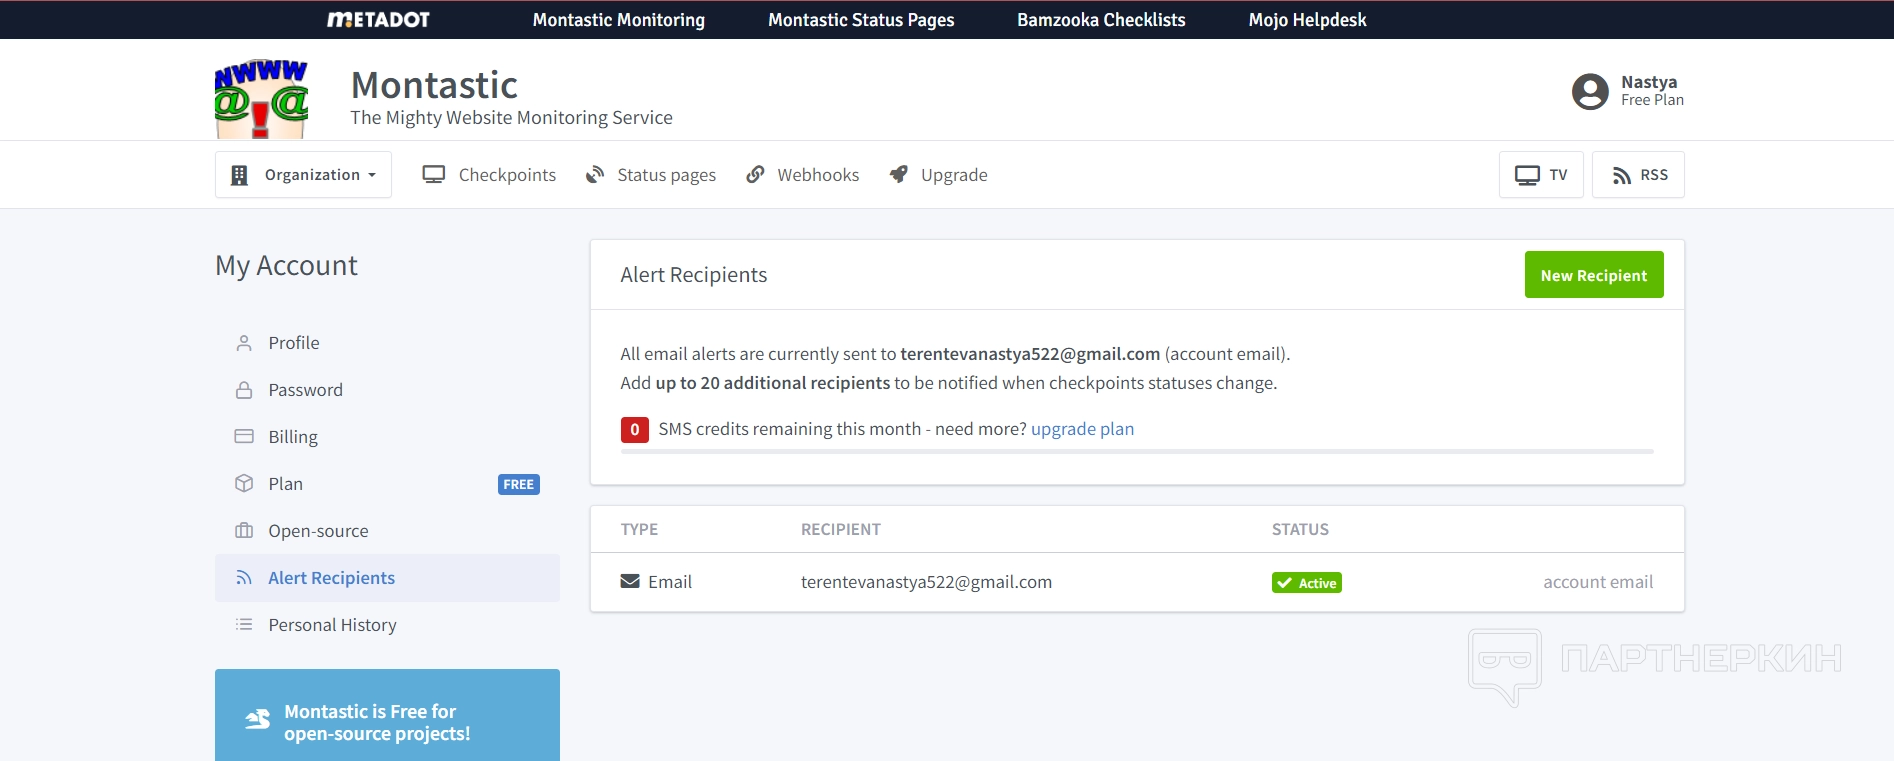Screen dimensions: 1894x761
Task: Click the RSS button
Action: tap(1638, 175)
